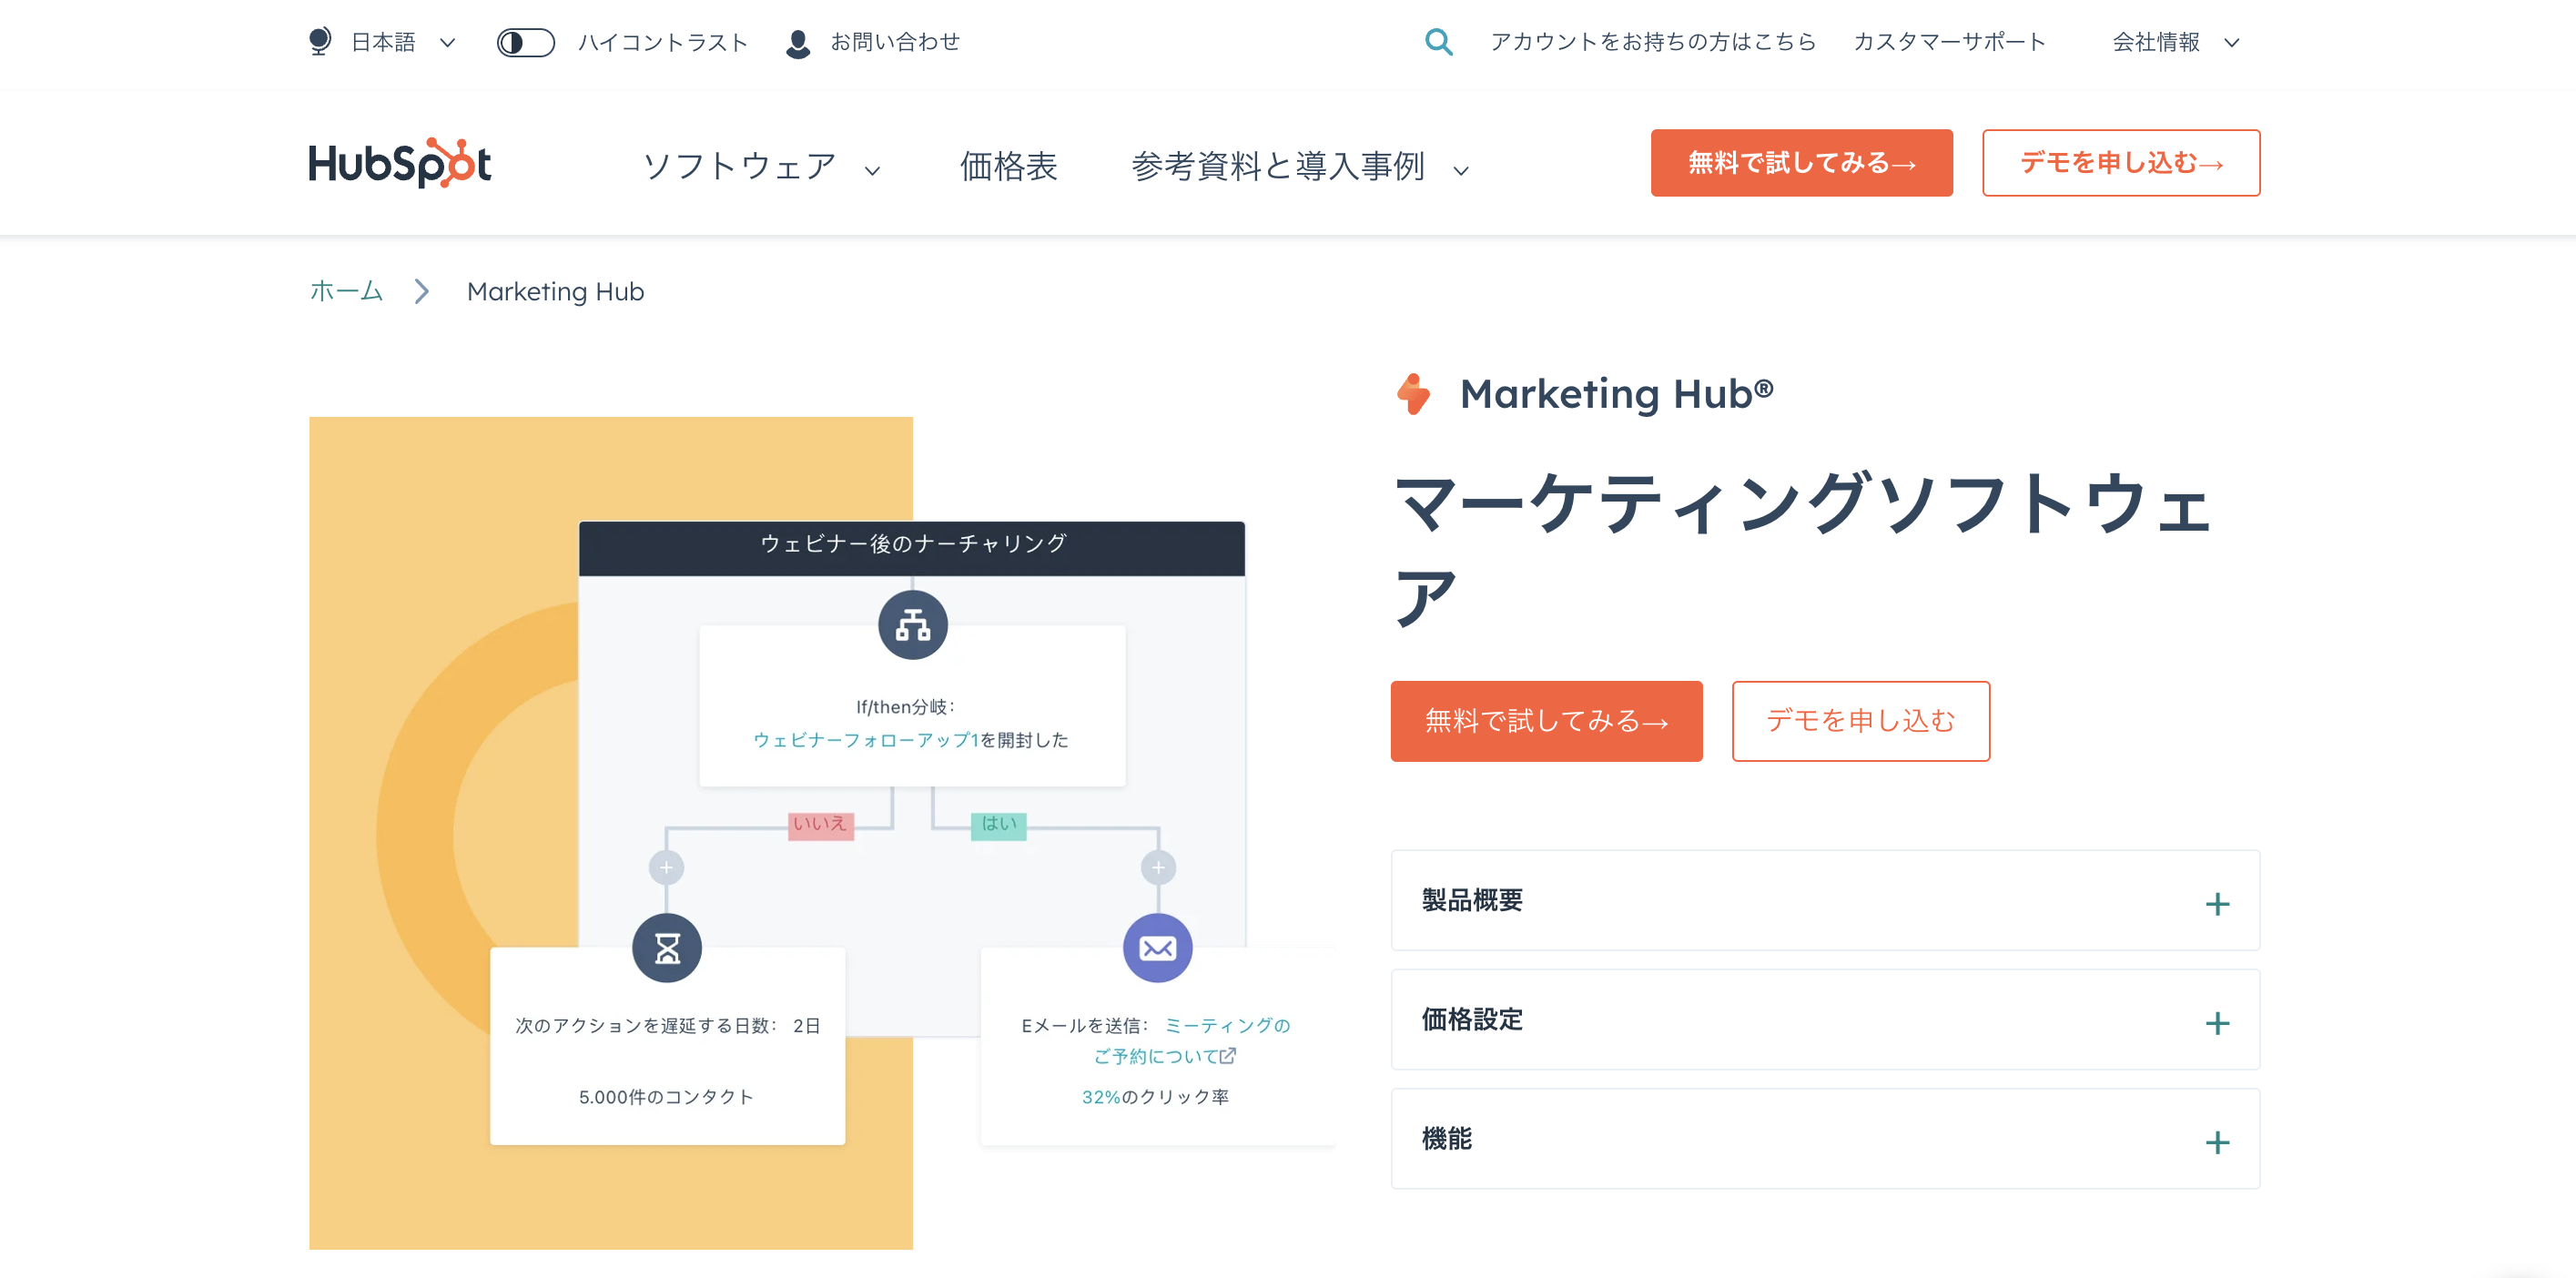Click the if/then branch icon
Viewport: 2576px width, 1278px height.
[912, 625]
